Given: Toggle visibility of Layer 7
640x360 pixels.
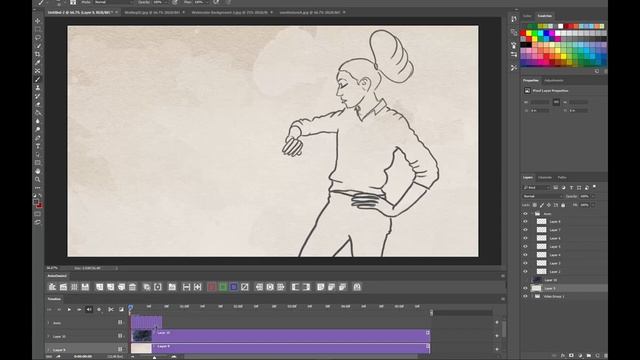Looking at the screenshot, I should pos(525,230).
